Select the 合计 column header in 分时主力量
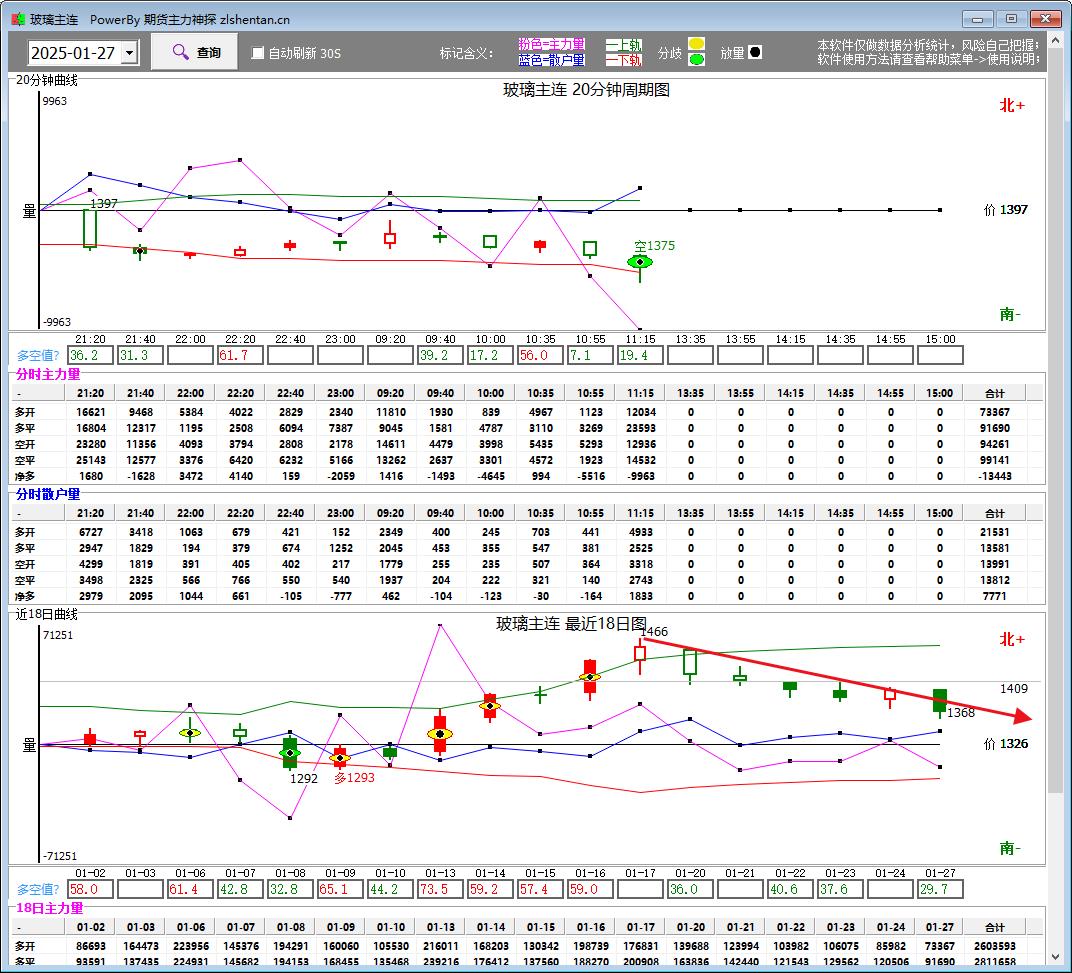The height and width of the screenshot is (973, 1072). pyautogui.click(x=994, y=393)
